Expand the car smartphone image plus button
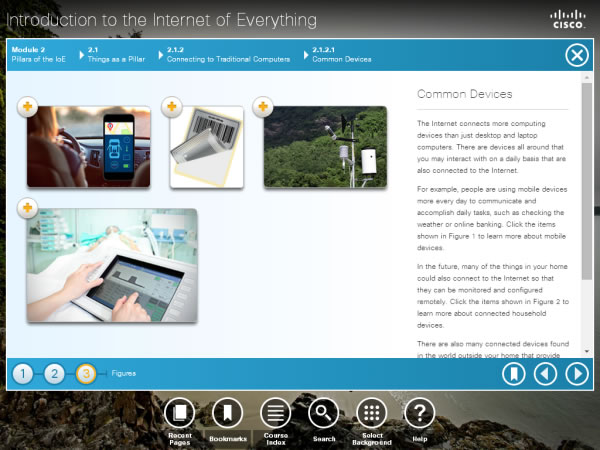Screen dimensions: 600x450 point(26,105)
